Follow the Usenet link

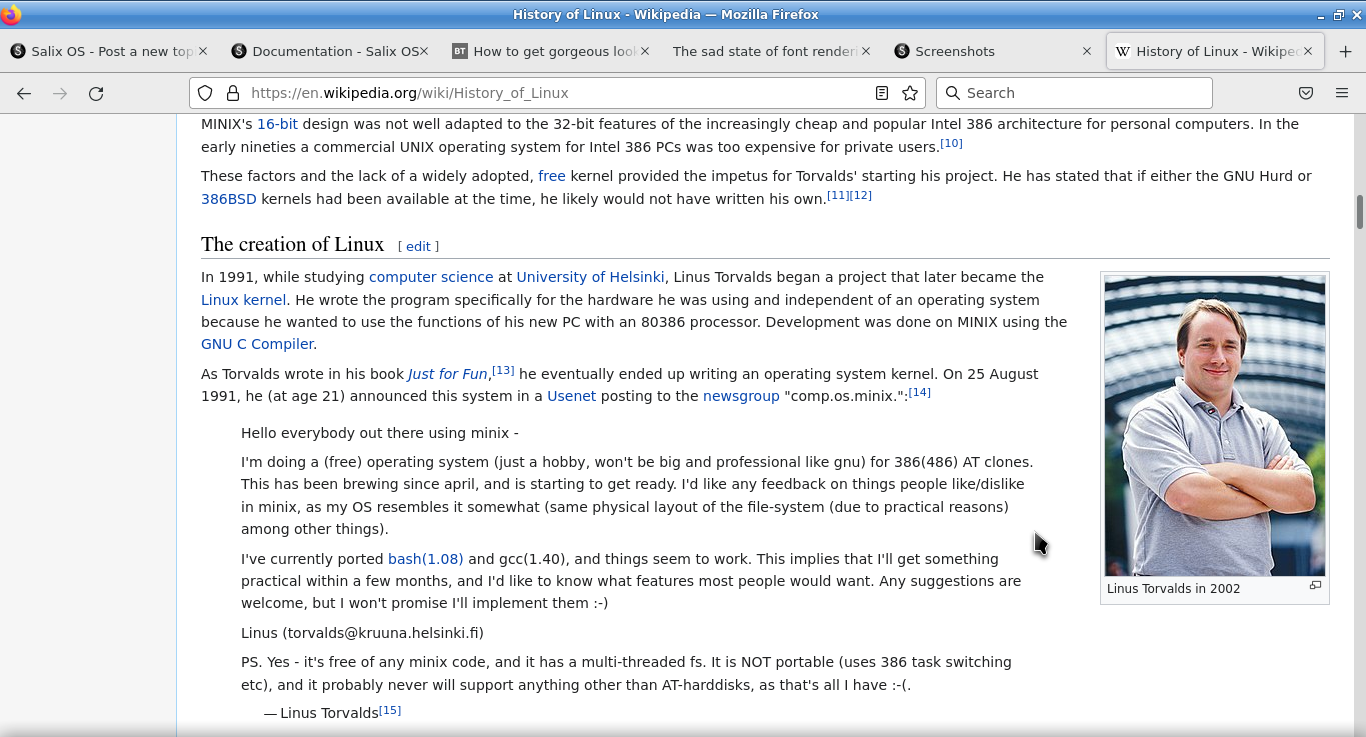tap(571, 396)
